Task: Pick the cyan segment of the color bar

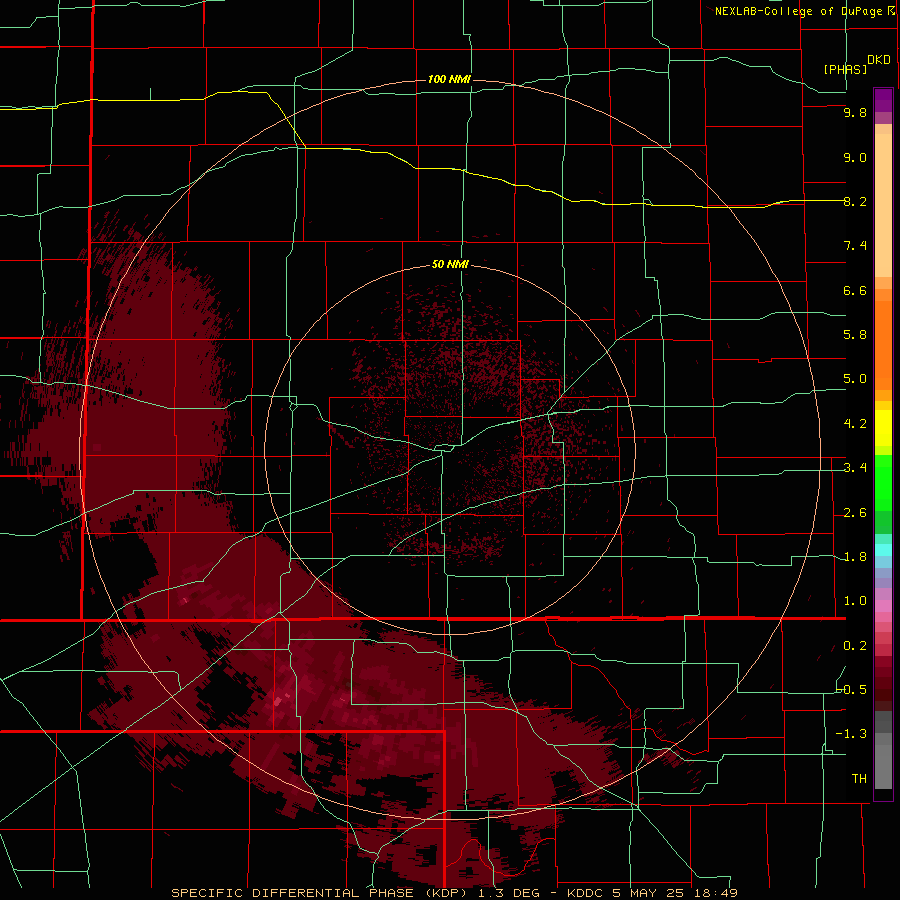Action: tap(883, 550)
